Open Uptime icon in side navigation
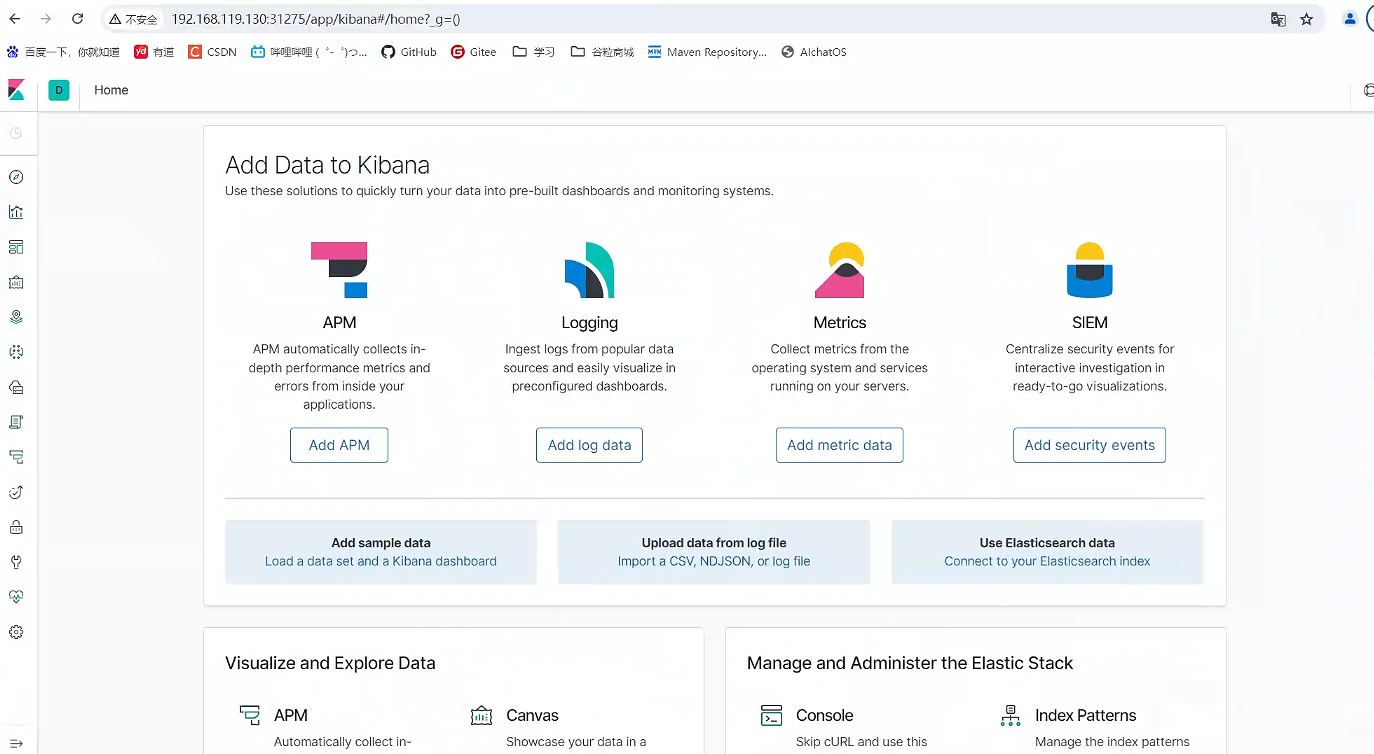Viewport: 1374px width, 754px height. (x=16, y=492)
